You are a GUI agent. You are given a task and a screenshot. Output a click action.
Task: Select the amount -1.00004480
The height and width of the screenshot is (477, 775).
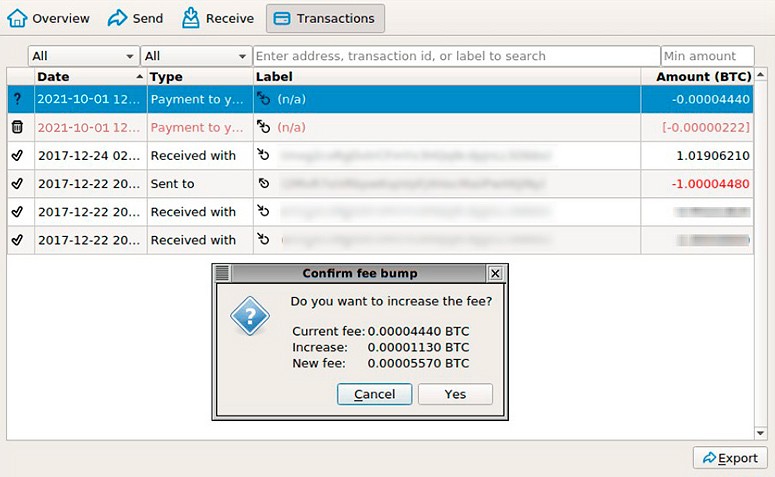coord(711,184)
